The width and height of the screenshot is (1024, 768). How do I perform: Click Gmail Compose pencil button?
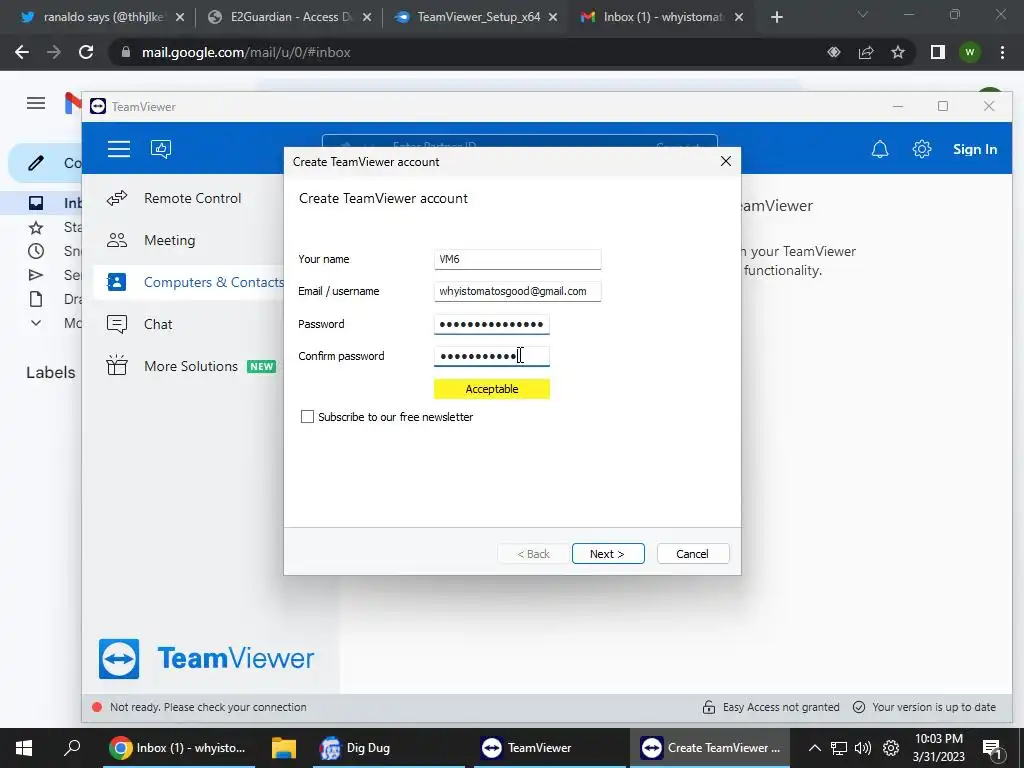pyautogui.click(x=36, y=163)
